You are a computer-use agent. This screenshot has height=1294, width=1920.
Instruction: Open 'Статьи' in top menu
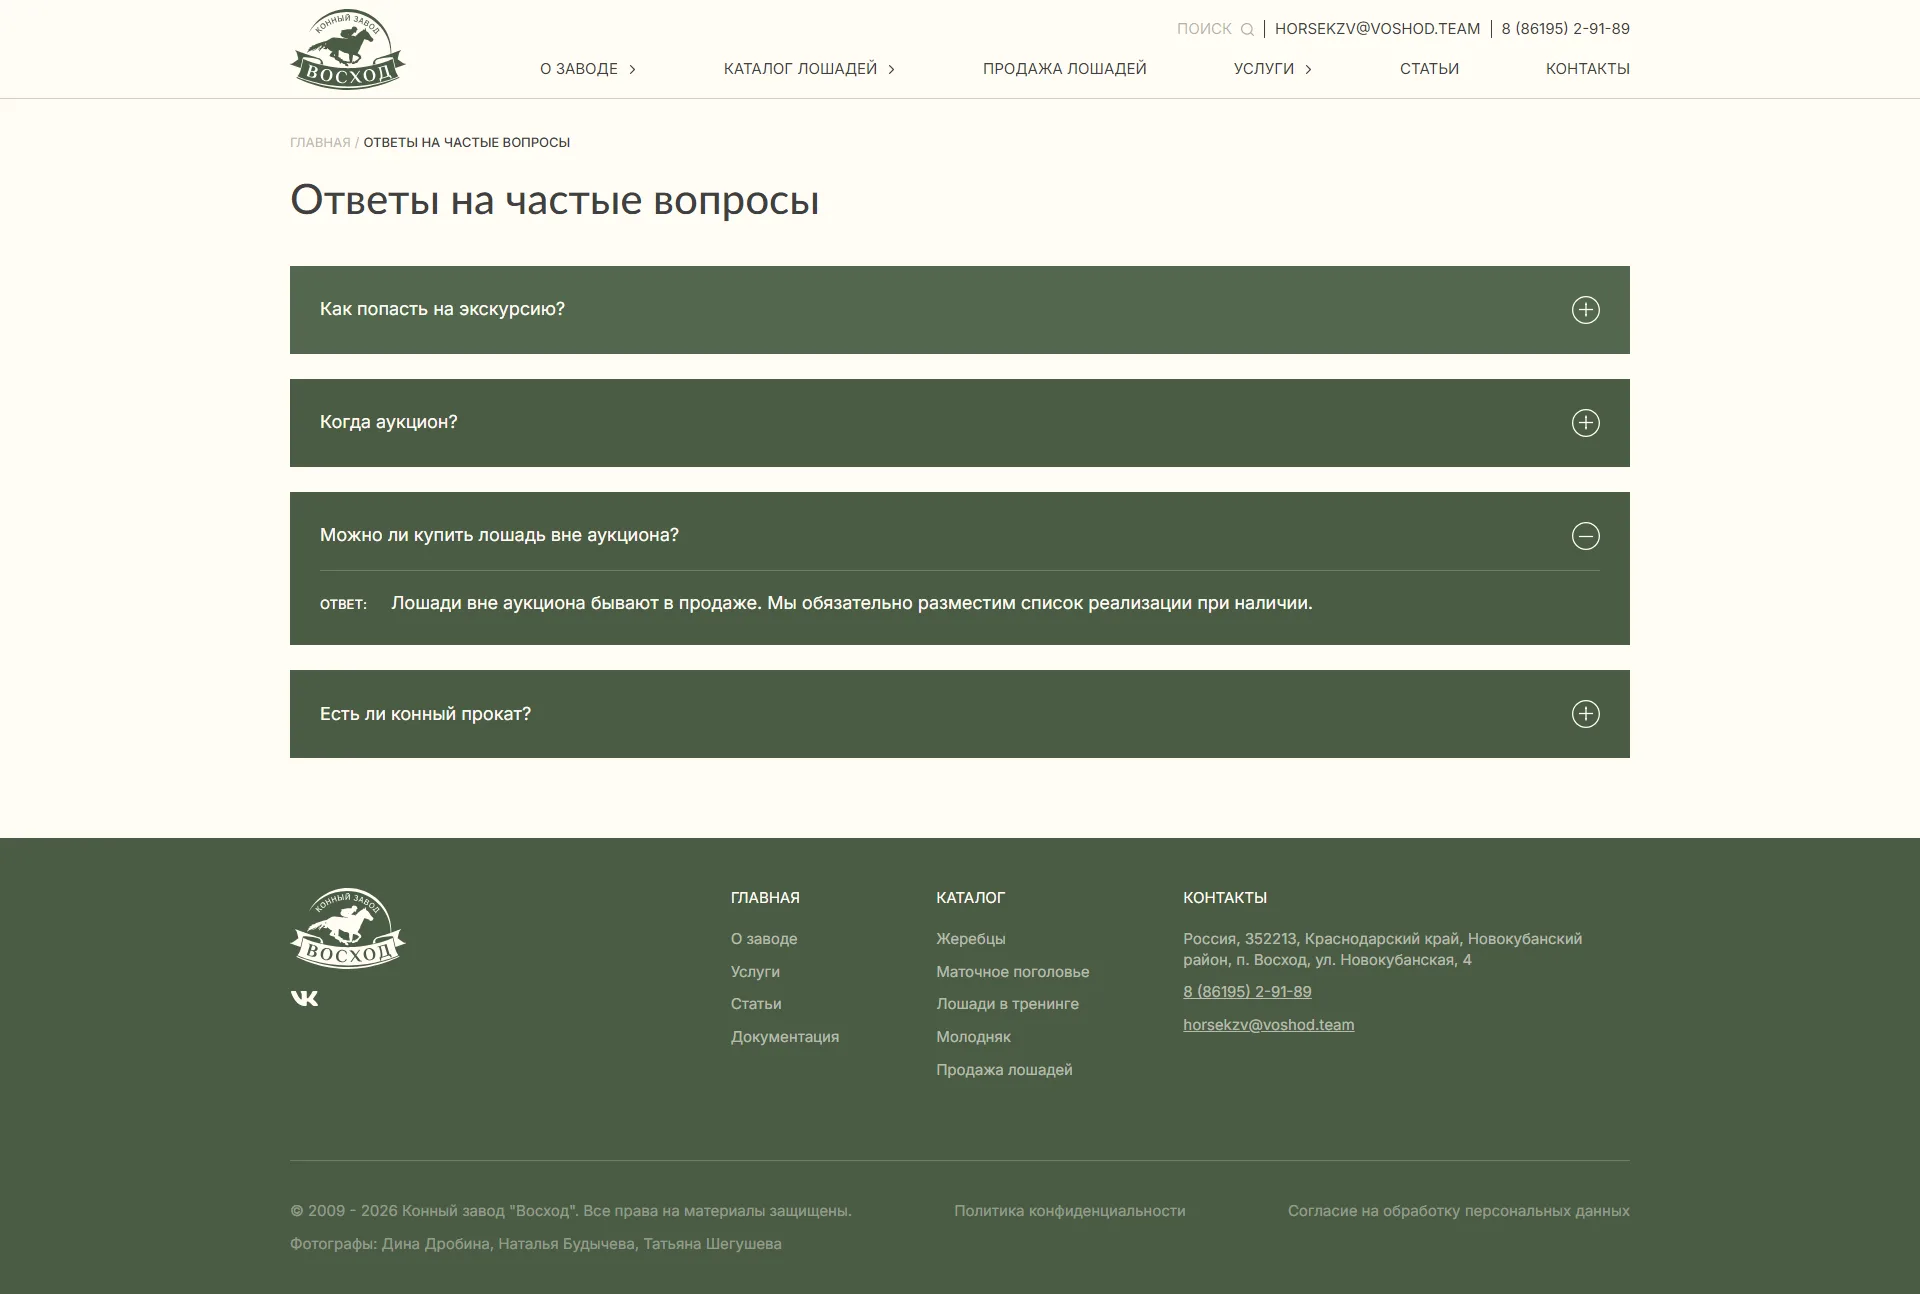pos(1429,69)
